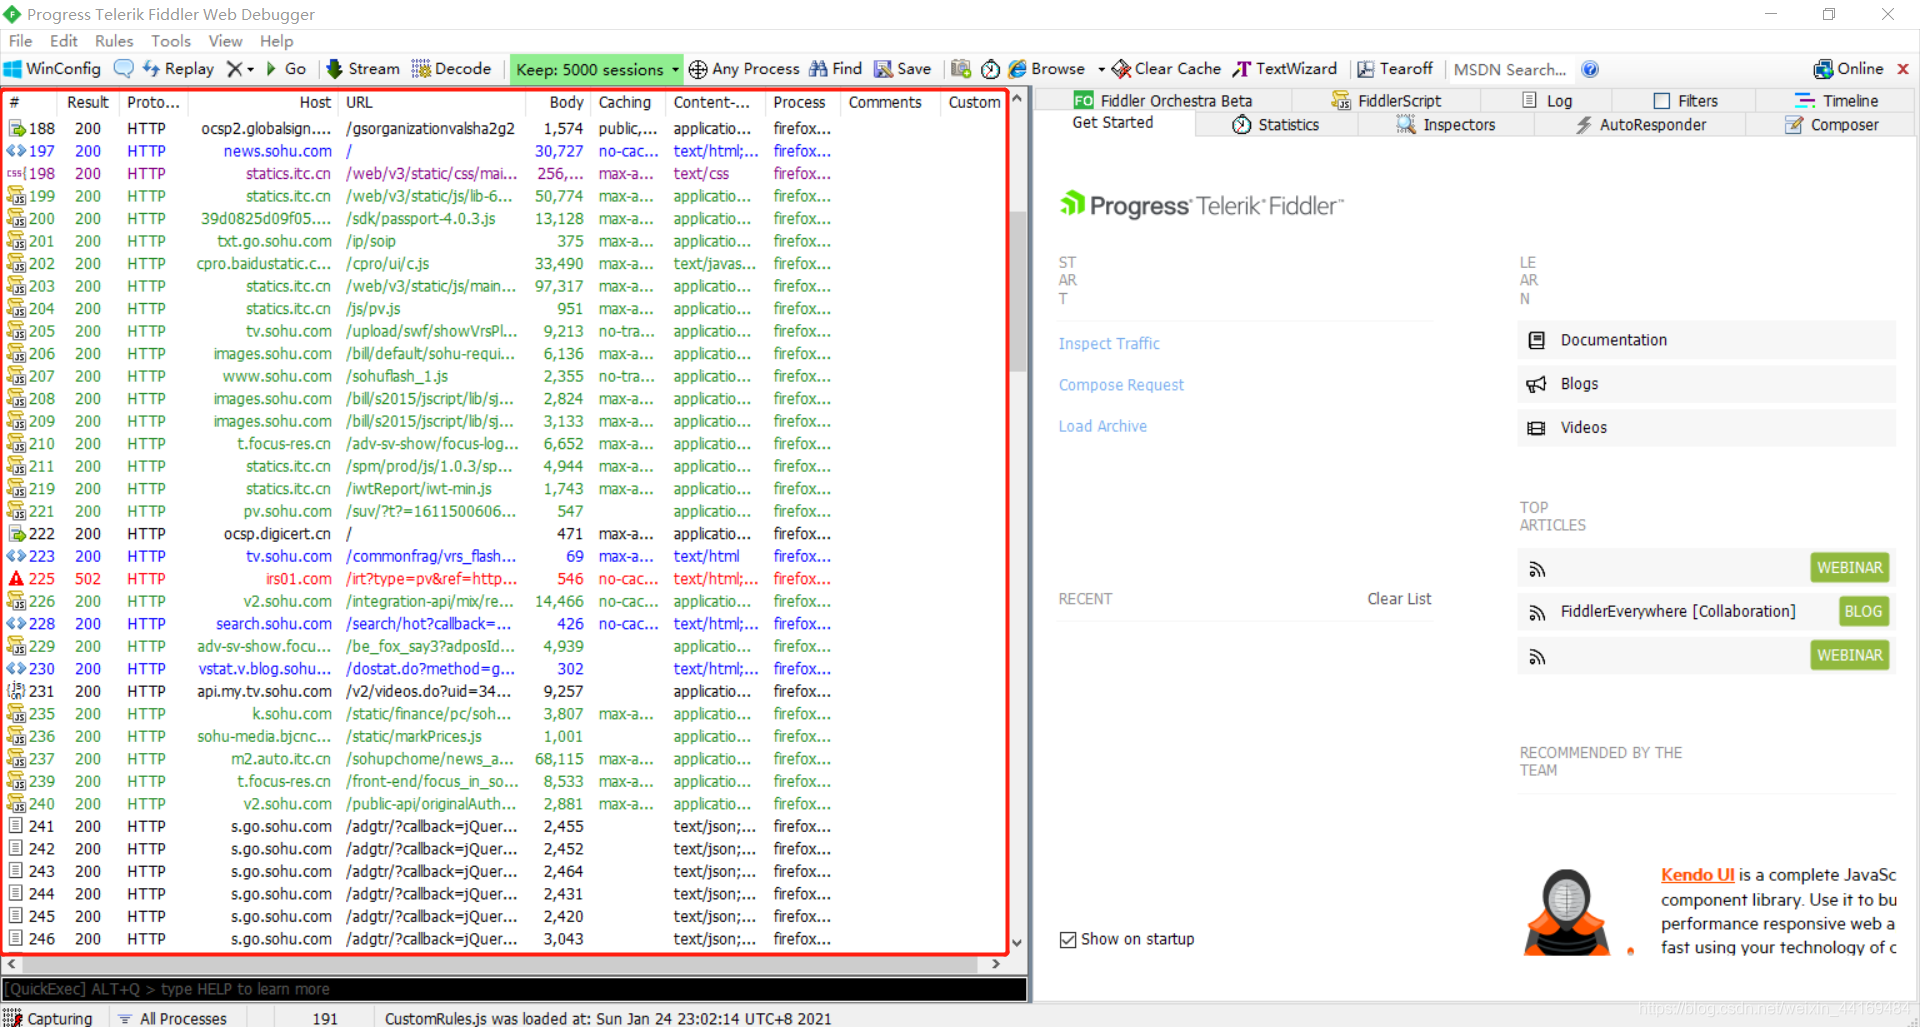Open the Edit menu
Image resolution: width=1920 pixels, height=1027 pixels.
[64, 41]
